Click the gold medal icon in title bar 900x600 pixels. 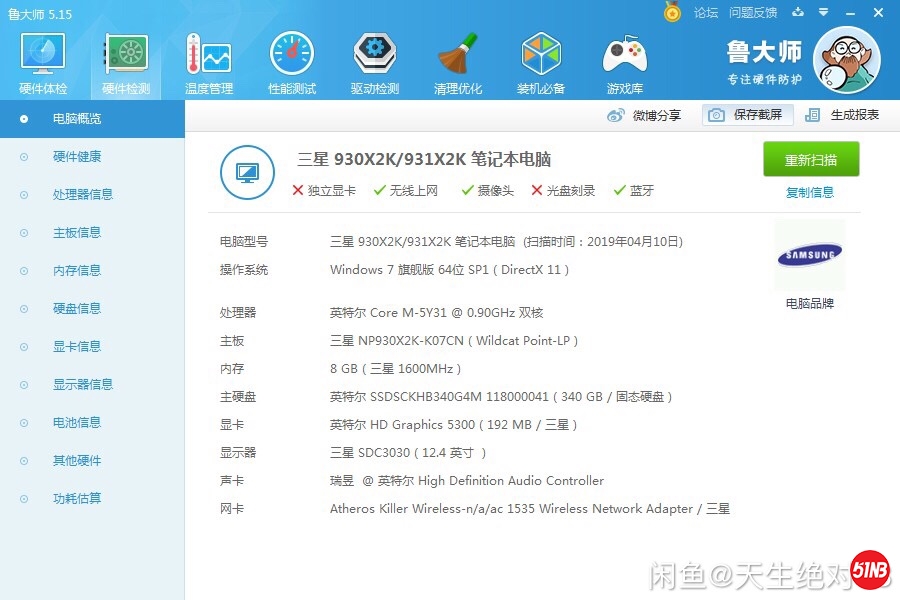coord(673,13)
